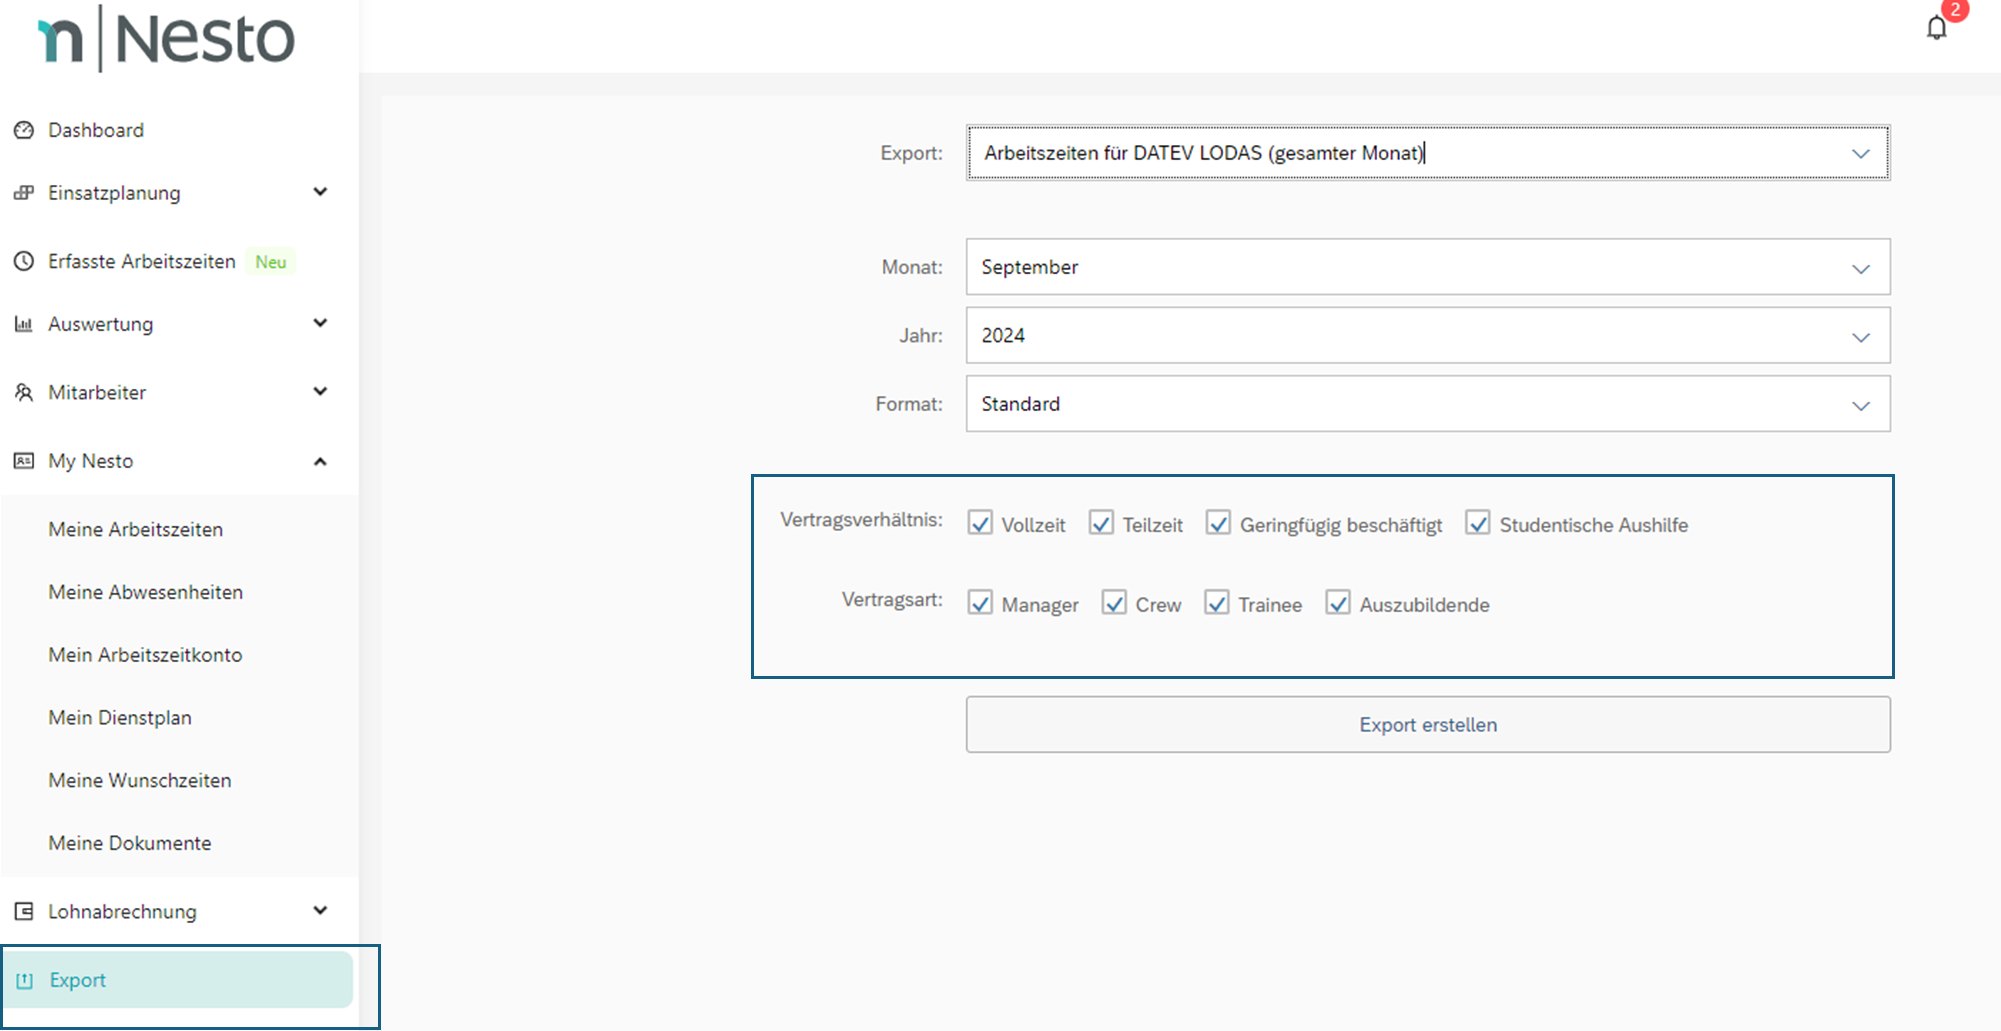2001x1031 pixels.
Task: Go to Meine Dokumente
Action: (x=130, y=843)
